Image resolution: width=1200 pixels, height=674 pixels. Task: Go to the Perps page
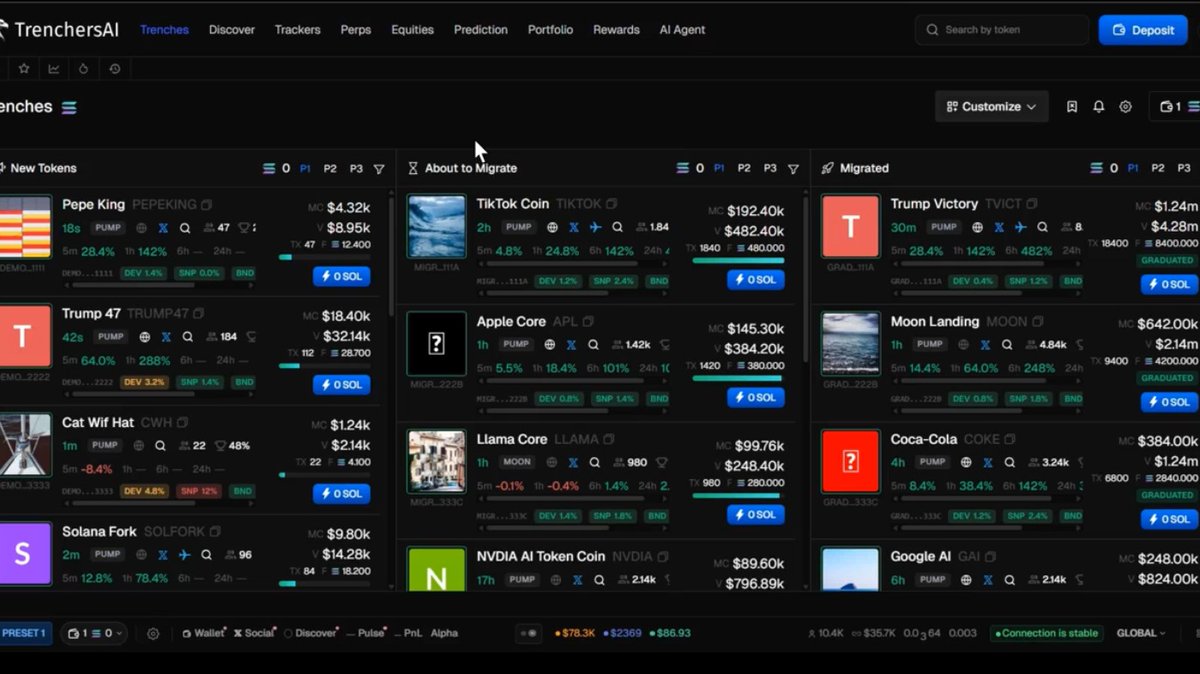click(x=355, y=30)
